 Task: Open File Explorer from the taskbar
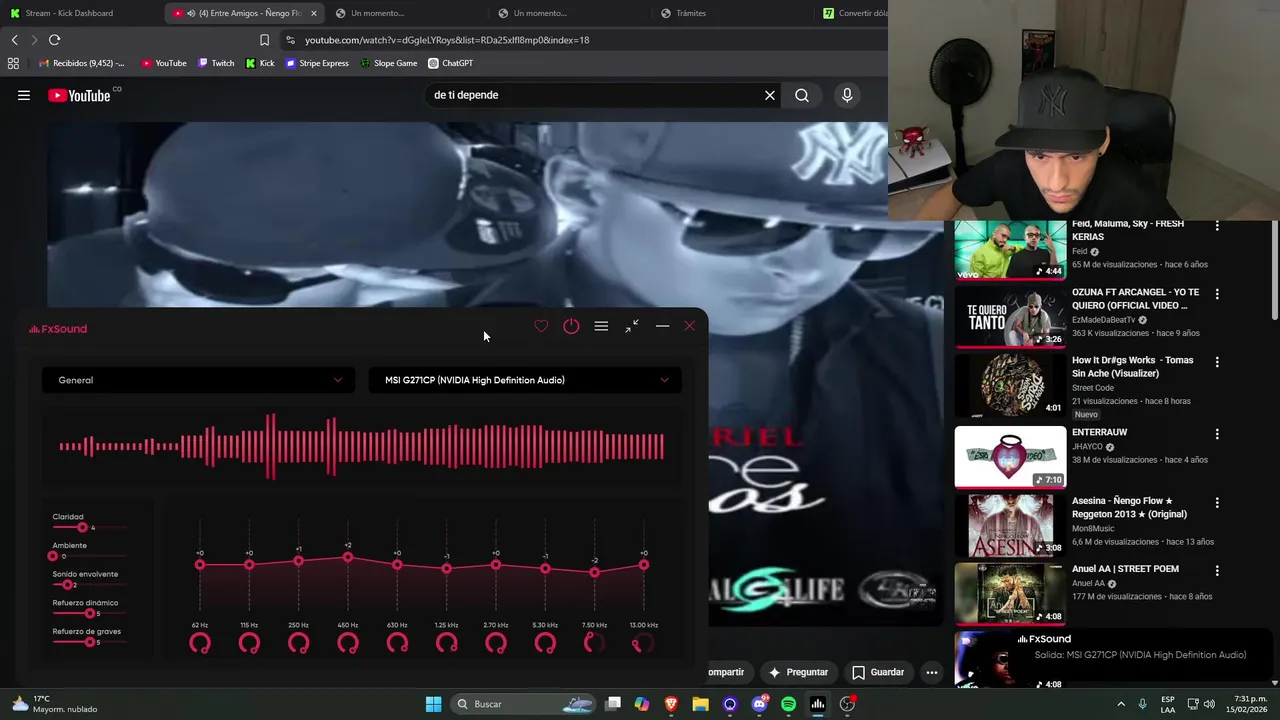701,704
